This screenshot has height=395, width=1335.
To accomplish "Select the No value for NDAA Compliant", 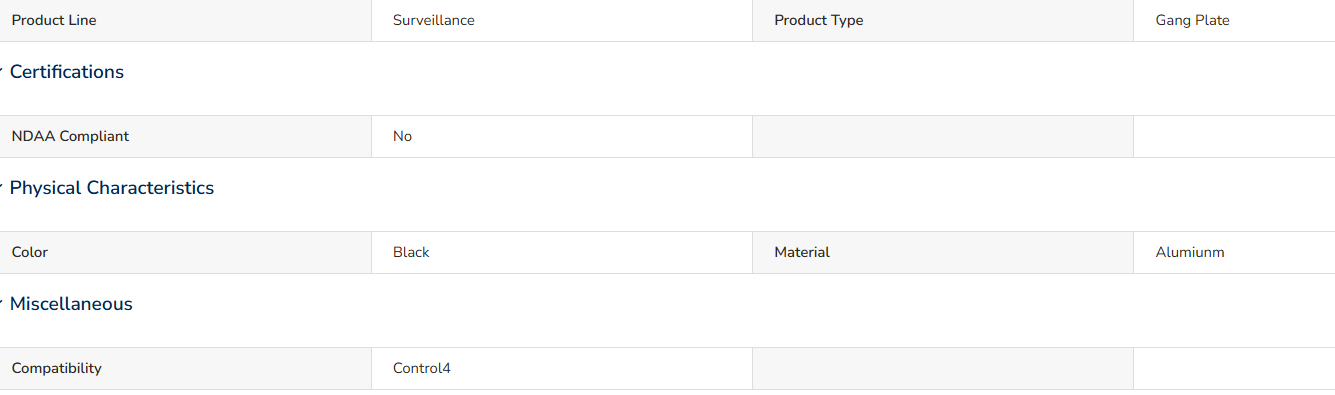I will pyautogui.click(x=402, y=137).
